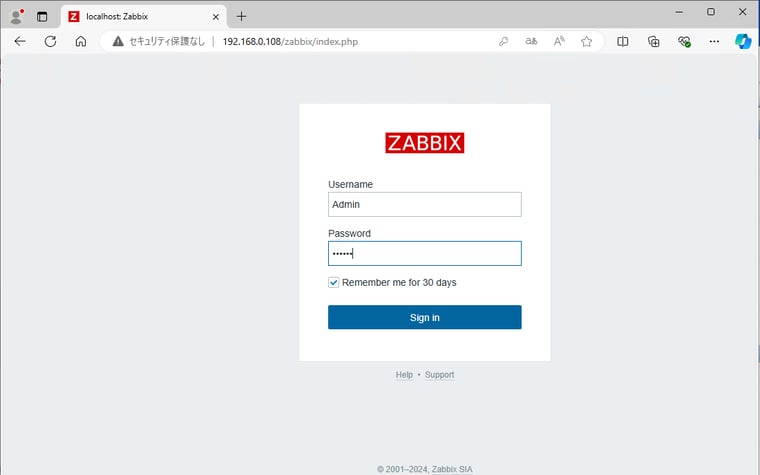This screenshot has width=760, height=475.
Task: Click the not secure warning icon
Action: pos(118,42)
